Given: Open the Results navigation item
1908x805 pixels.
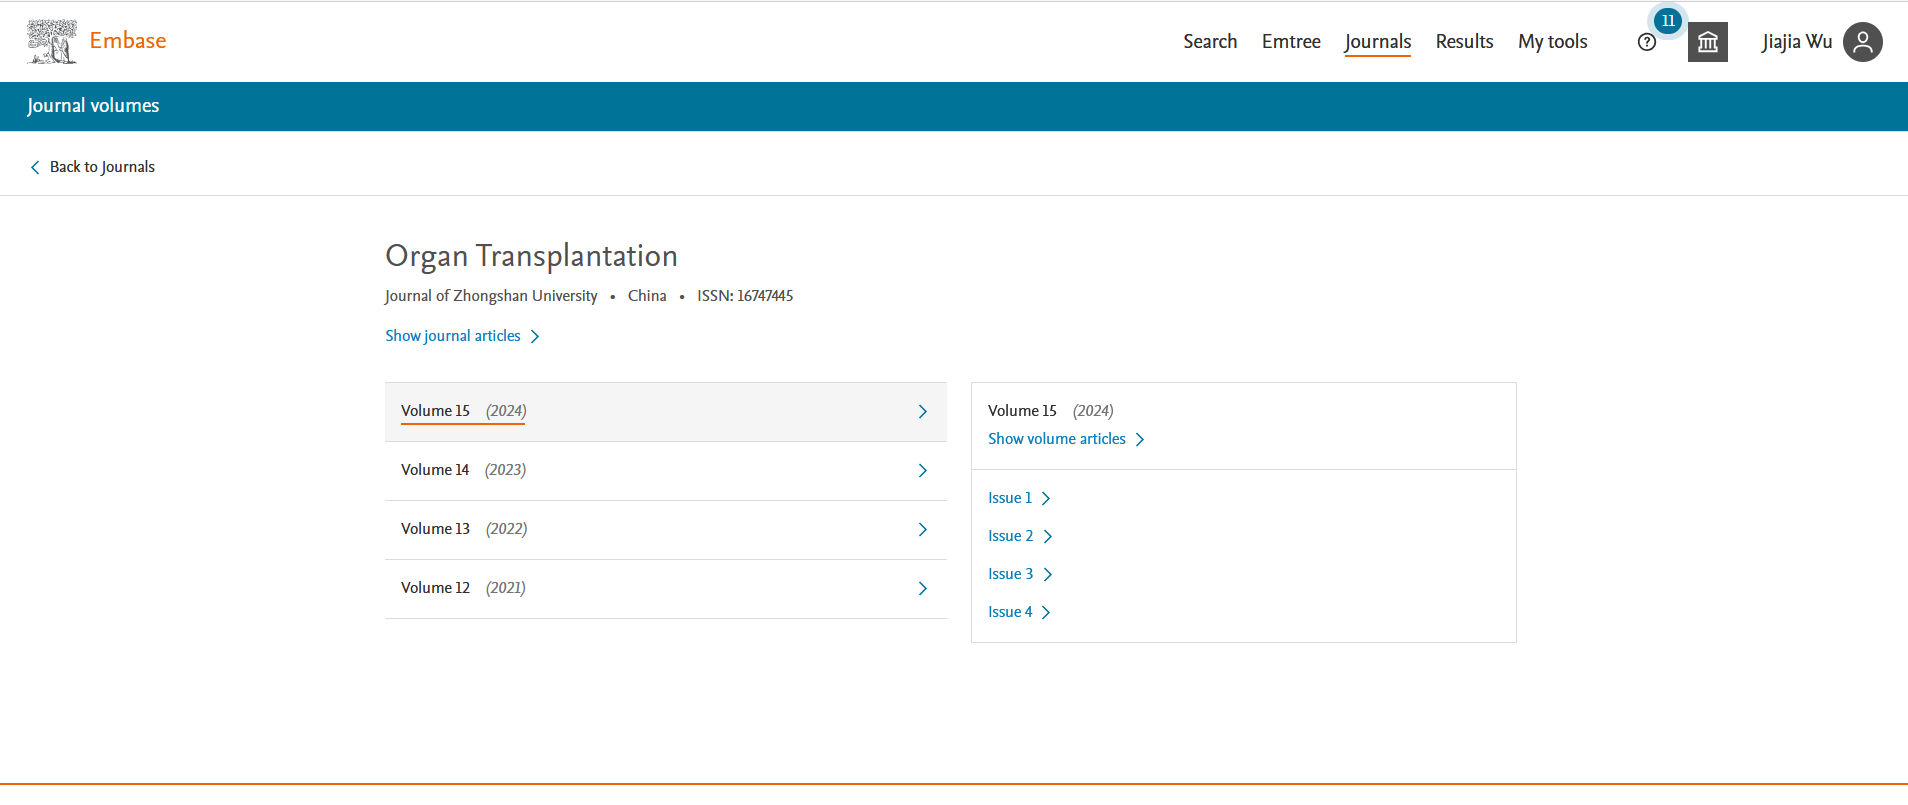Looking at the screenshot, I should [1464, 42].
